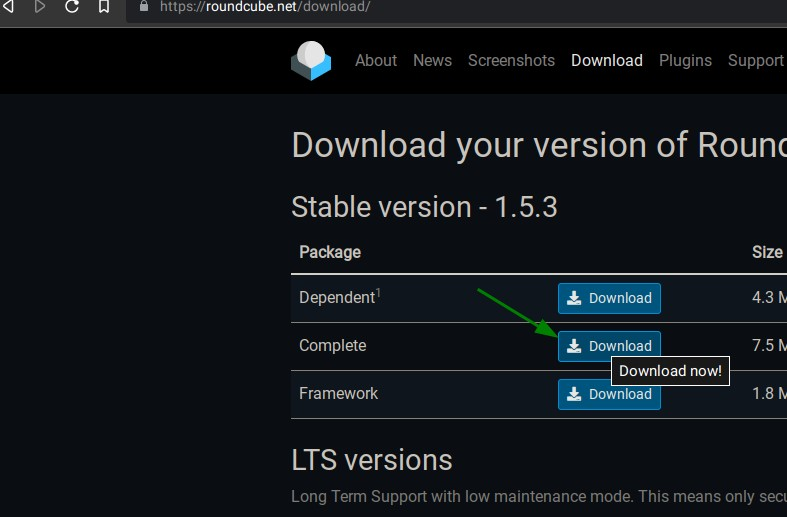The height and width of the screenshot is (517, 787).
Task: Open the Screenshots page
Action: (x=511, y=60)
